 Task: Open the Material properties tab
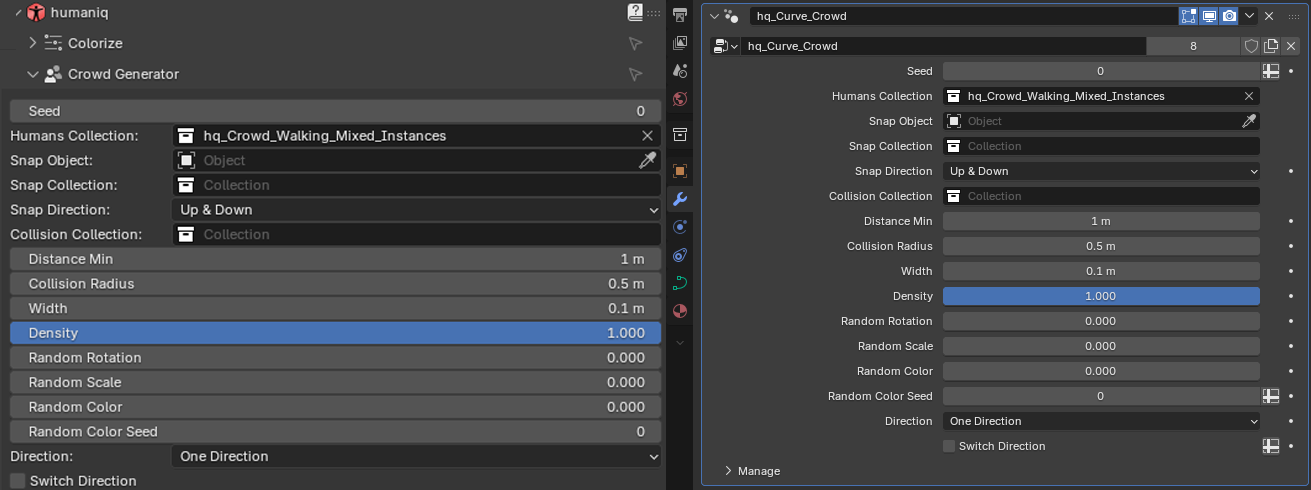(680, 311)
